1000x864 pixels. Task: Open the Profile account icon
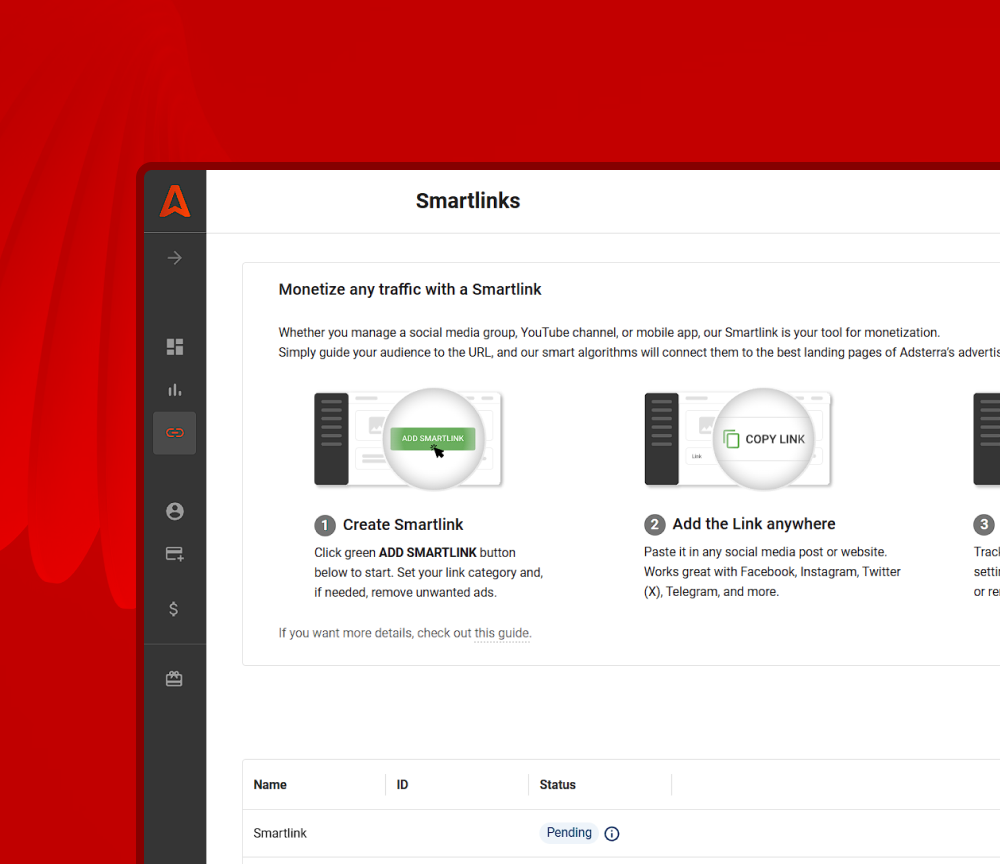(174, 511)
